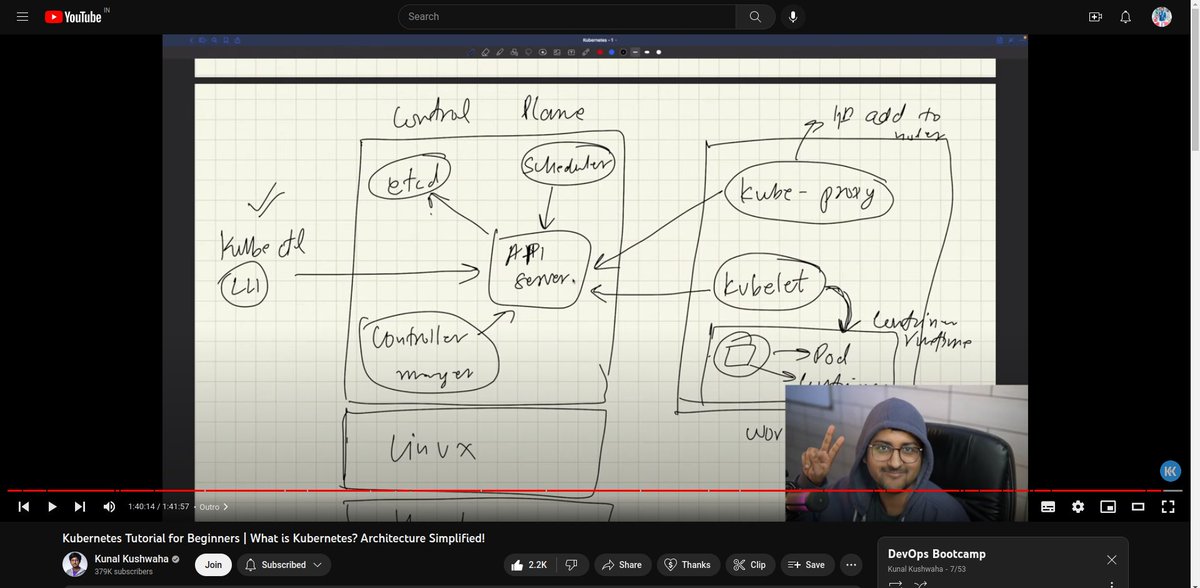The width and height of the screenshot is (1200, 588).
Task: Open the Kunal Kushwaha channel name link
Action: tap(131, 559)
